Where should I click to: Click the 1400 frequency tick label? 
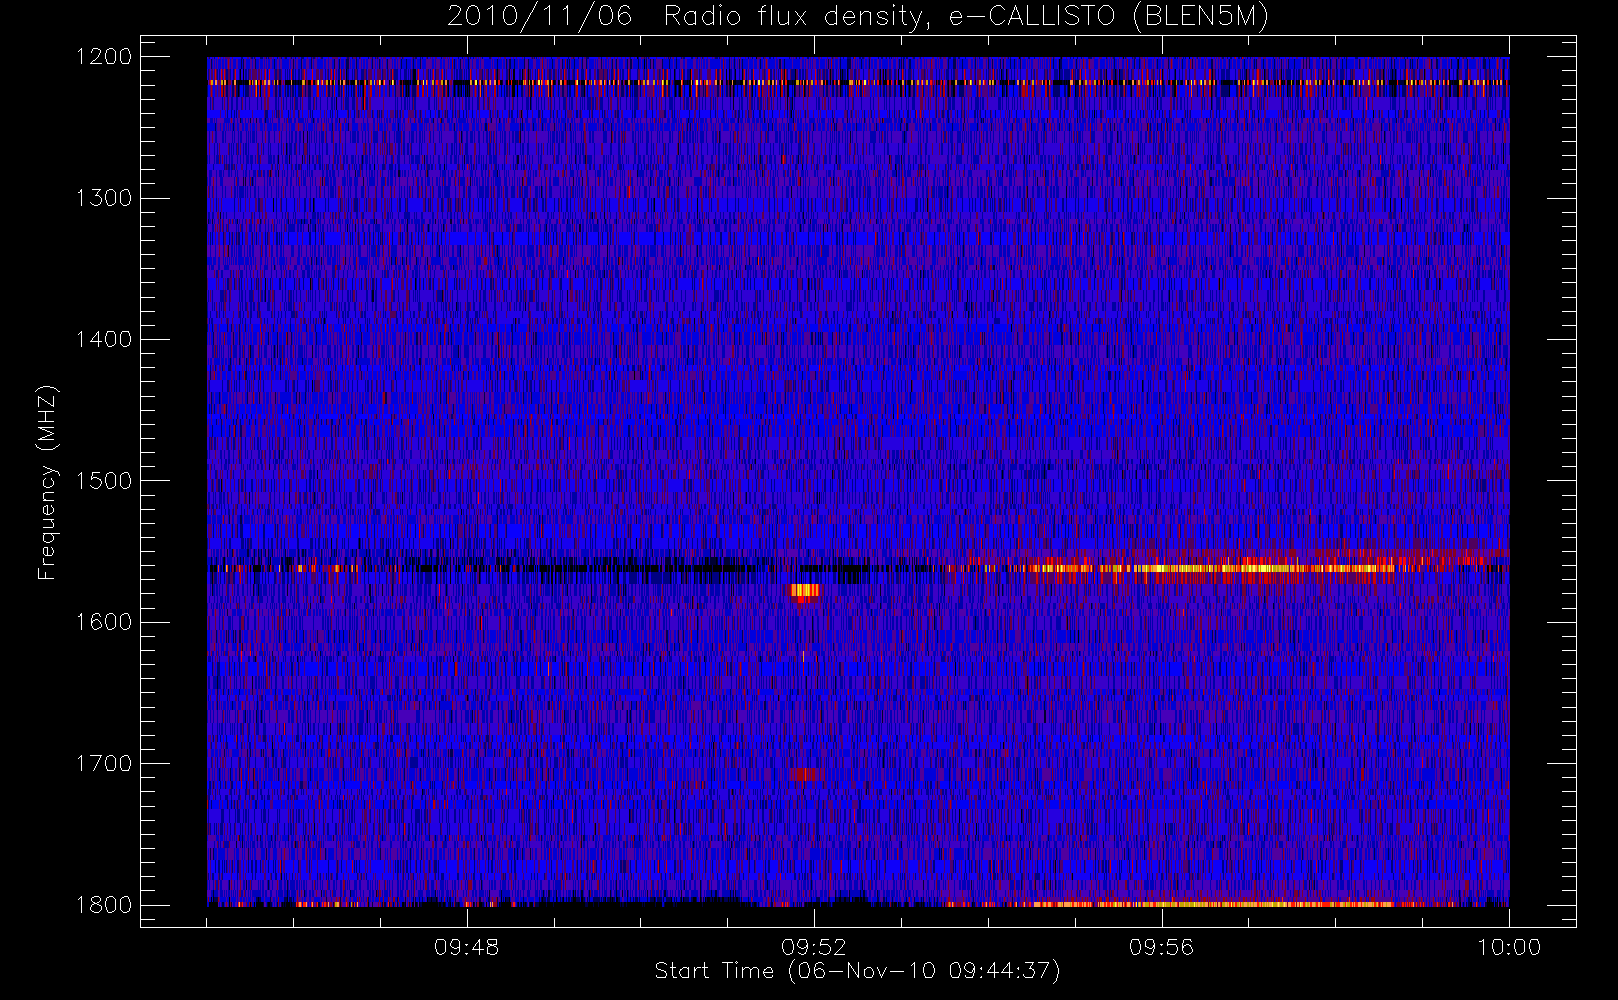click(x=104, y=339)
